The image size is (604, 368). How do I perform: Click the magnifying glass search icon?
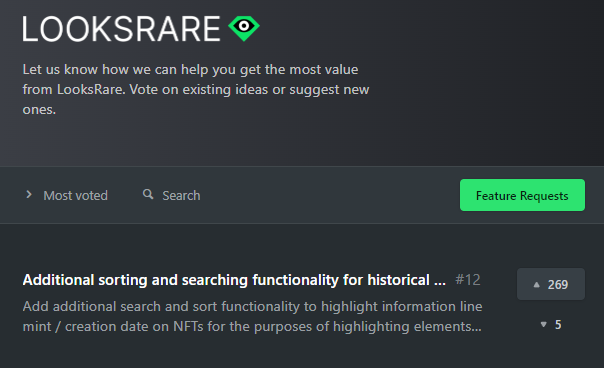pos(148,194)
